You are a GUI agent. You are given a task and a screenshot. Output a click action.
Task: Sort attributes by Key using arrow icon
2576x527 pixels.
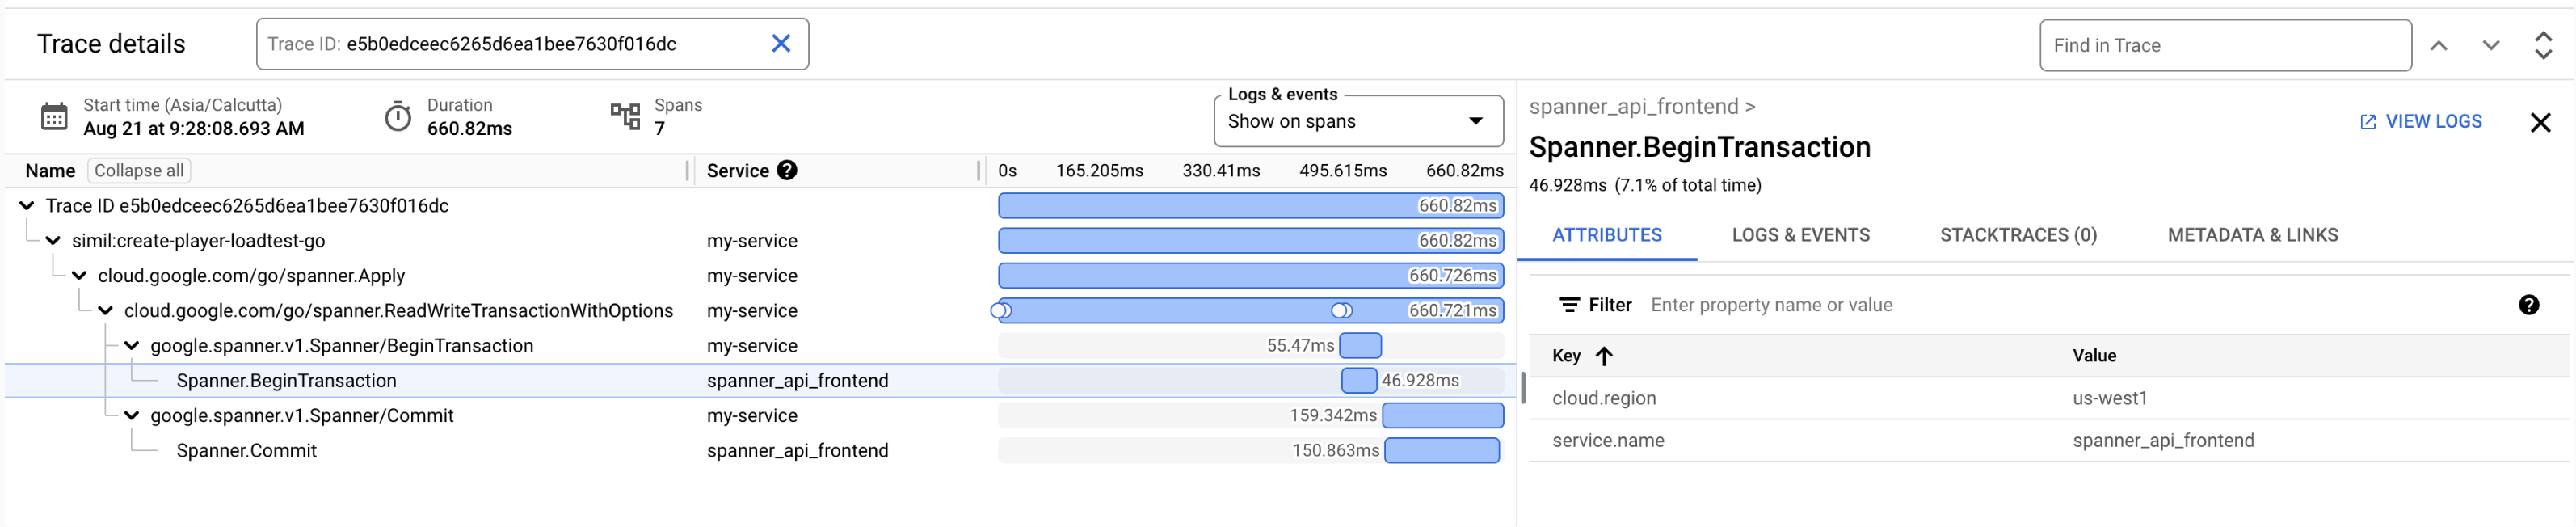pyautogui.click(x=1604, y=356)
